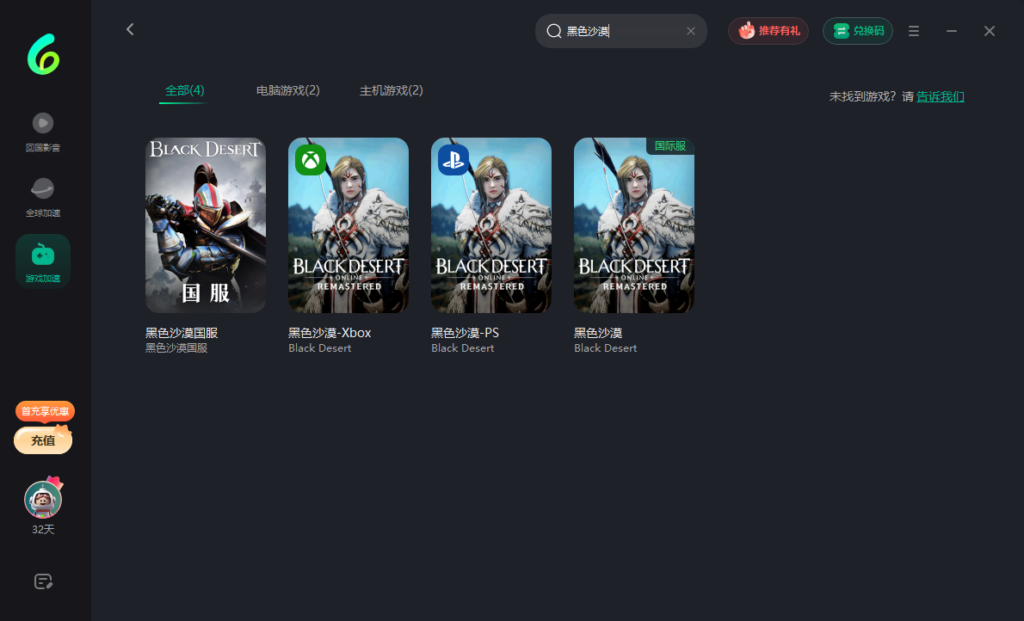This screenshot has height=621, width=1024.
Task: Select the 黑色沙漠-Xbox game cover
Action: pyautogui.click(x=348, y=225)
